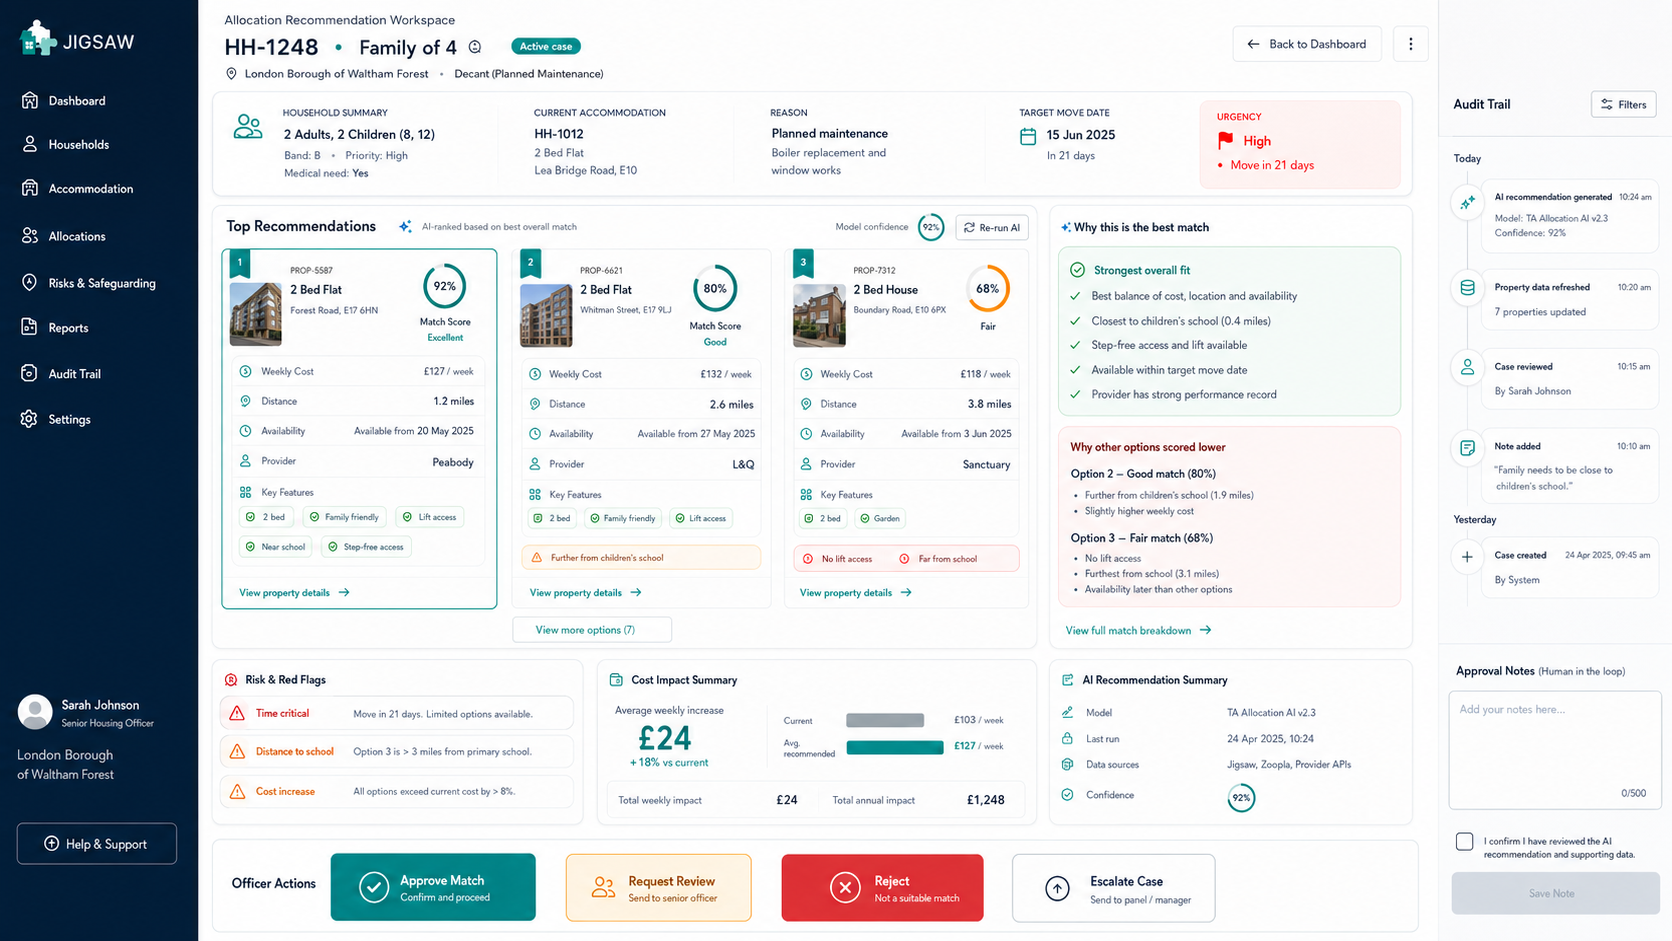Viewport: 1672px width, 941px height.
Task: Click the Further from children's school warning
Action: [641, 558]
